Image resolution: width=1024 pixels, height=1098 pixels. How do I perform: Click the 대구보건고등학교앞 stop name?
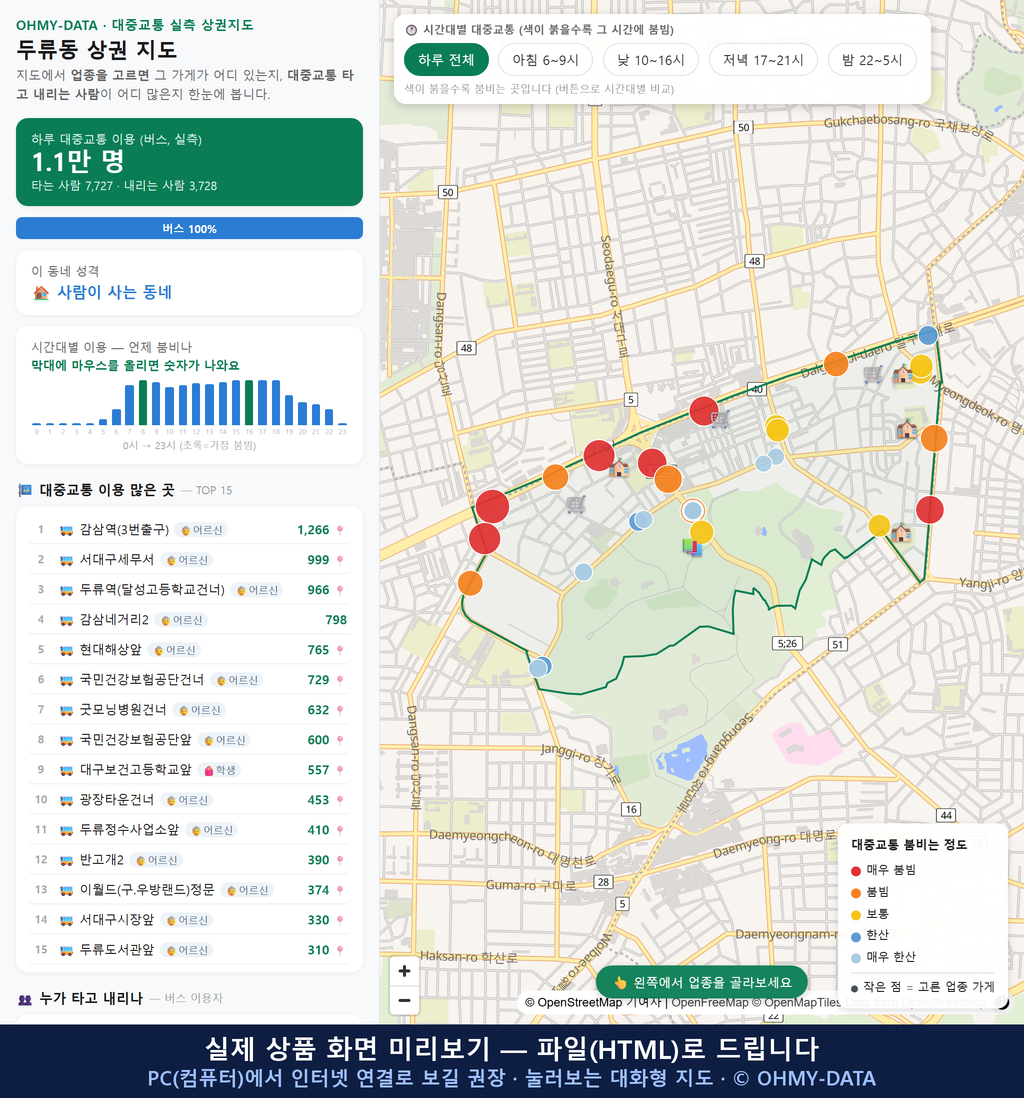(x=135, y=770)
